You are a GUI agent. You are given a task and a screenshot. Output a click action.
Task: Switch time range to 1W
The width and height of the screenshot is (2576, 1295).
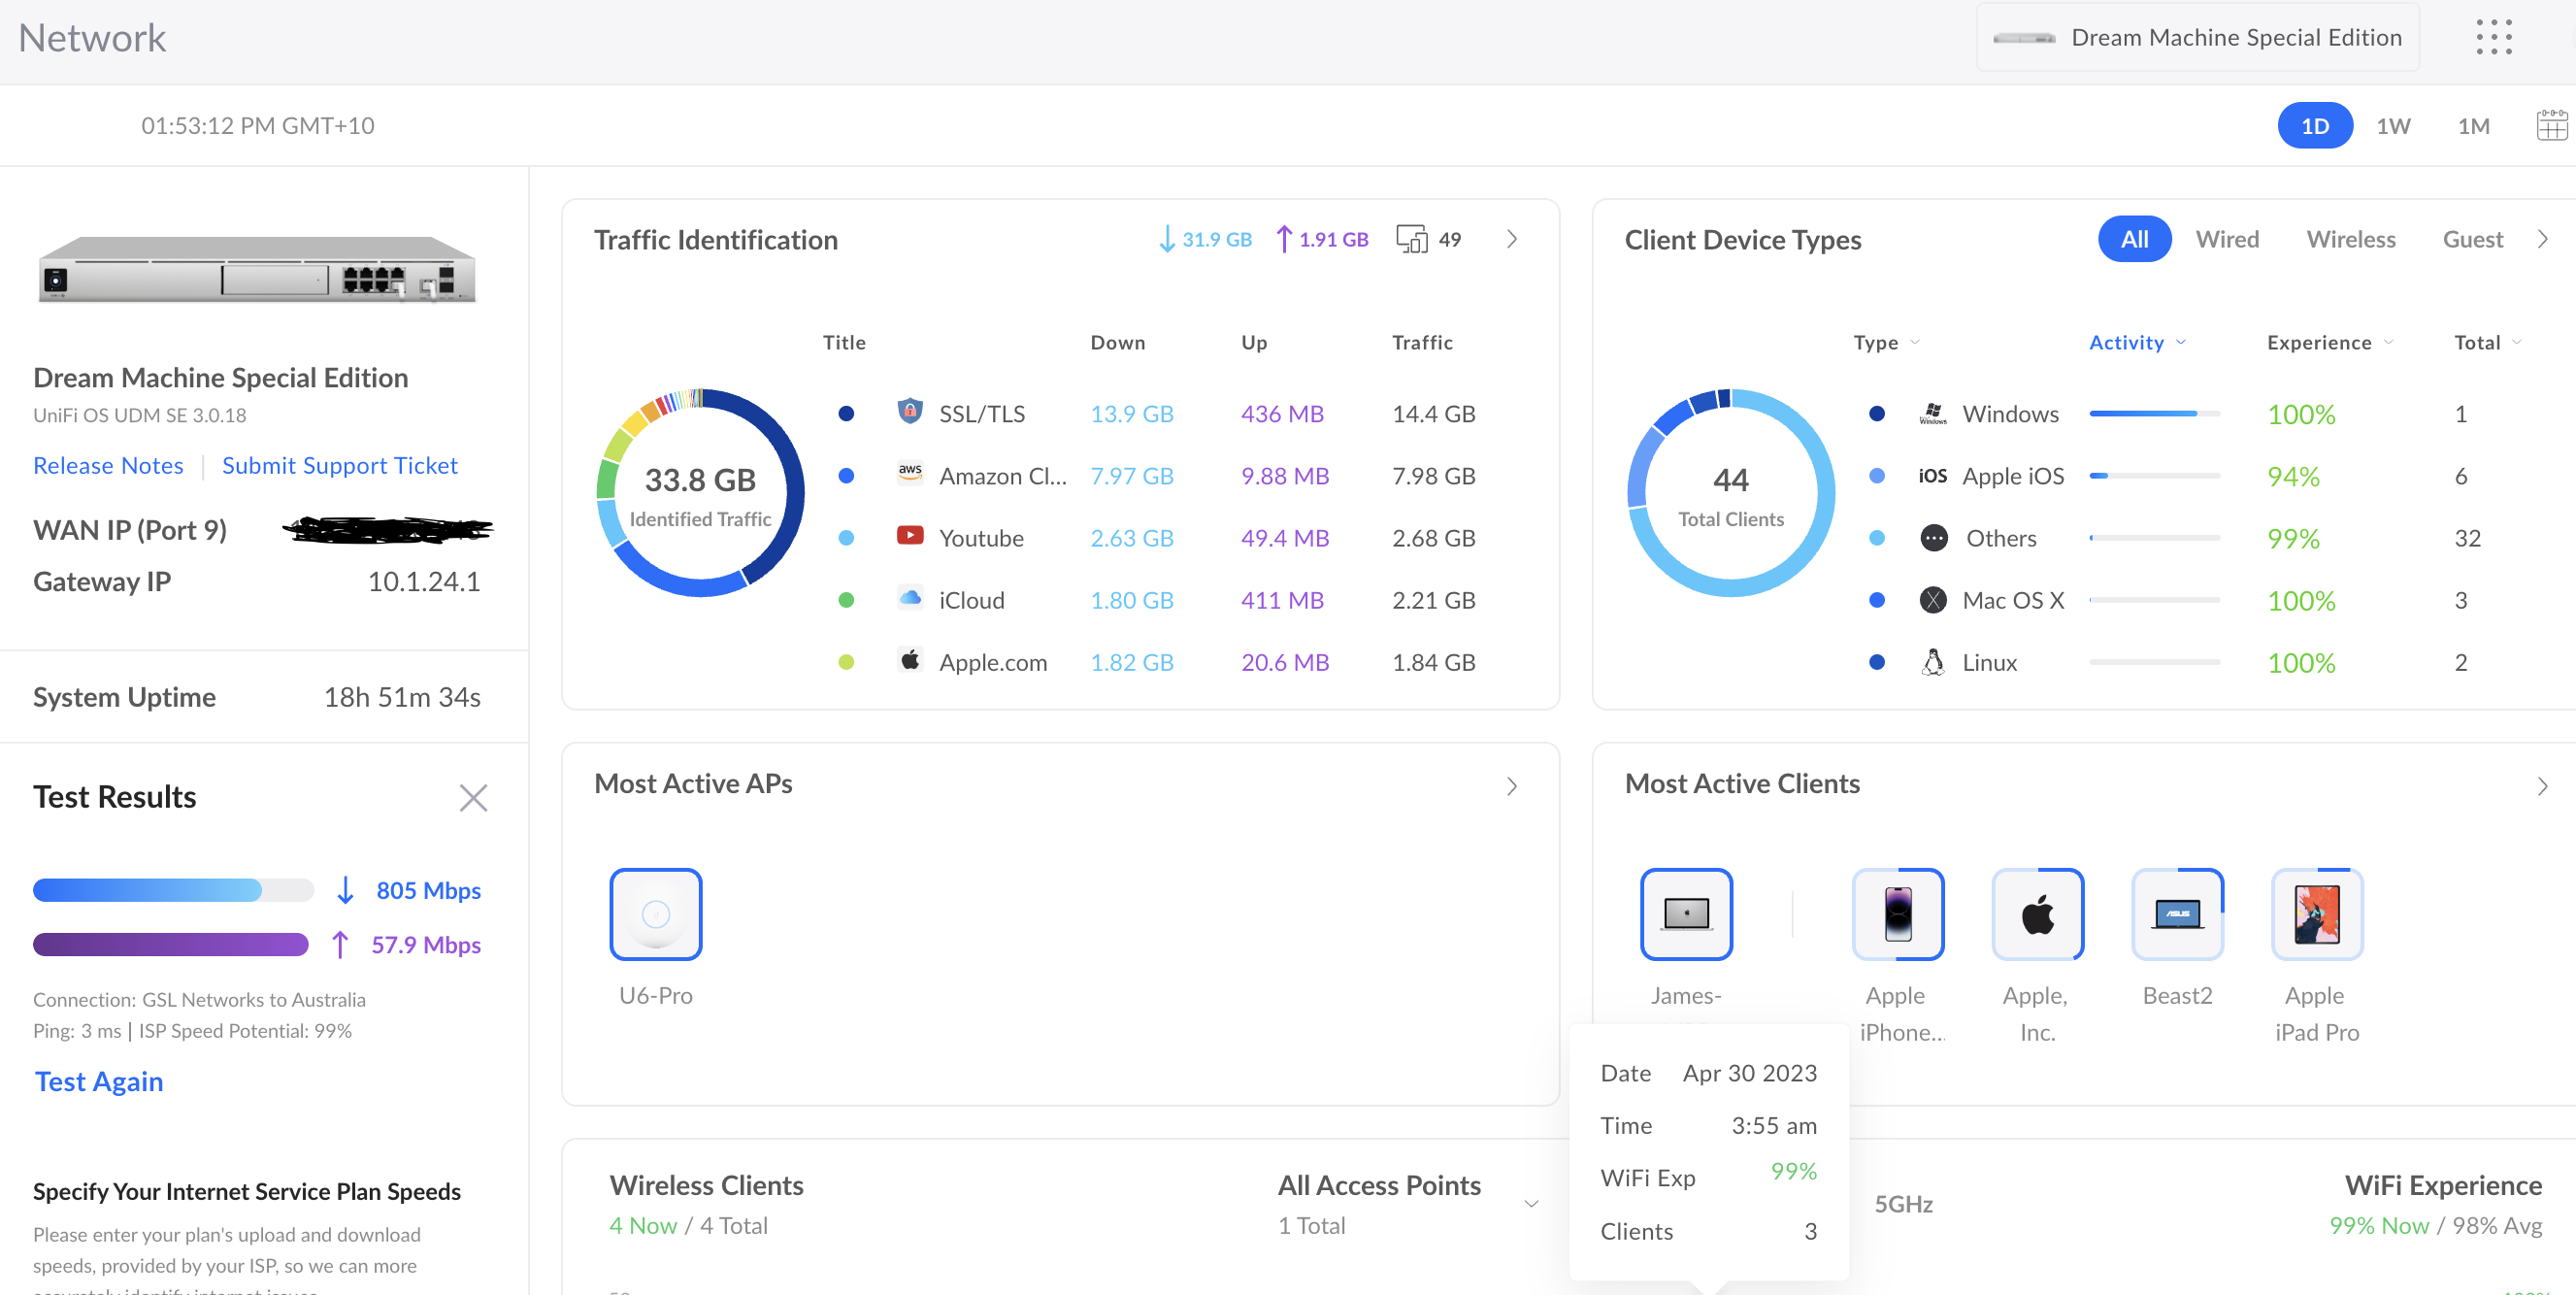pos(2393,126)
